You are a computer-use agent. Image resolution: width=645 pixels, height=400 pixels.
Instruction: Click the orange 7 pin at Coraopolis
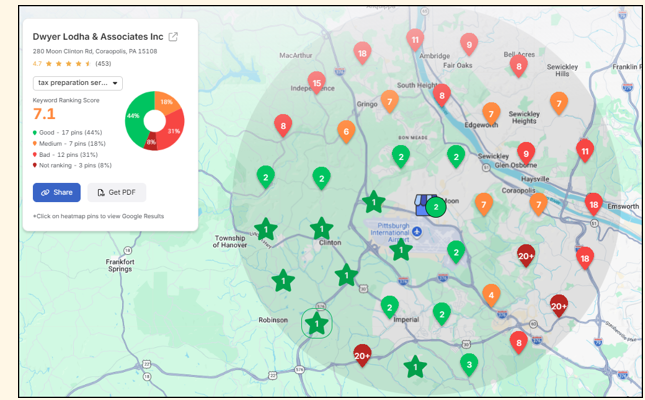538,205
